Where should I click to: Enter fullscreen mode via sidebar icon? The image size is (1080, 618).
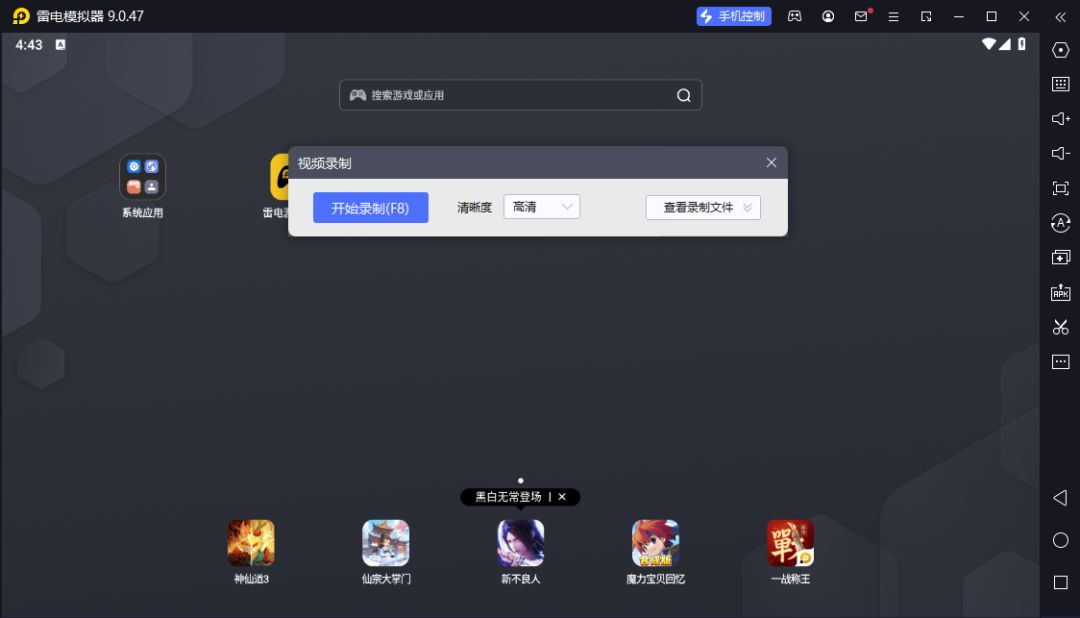[1060, 187]
